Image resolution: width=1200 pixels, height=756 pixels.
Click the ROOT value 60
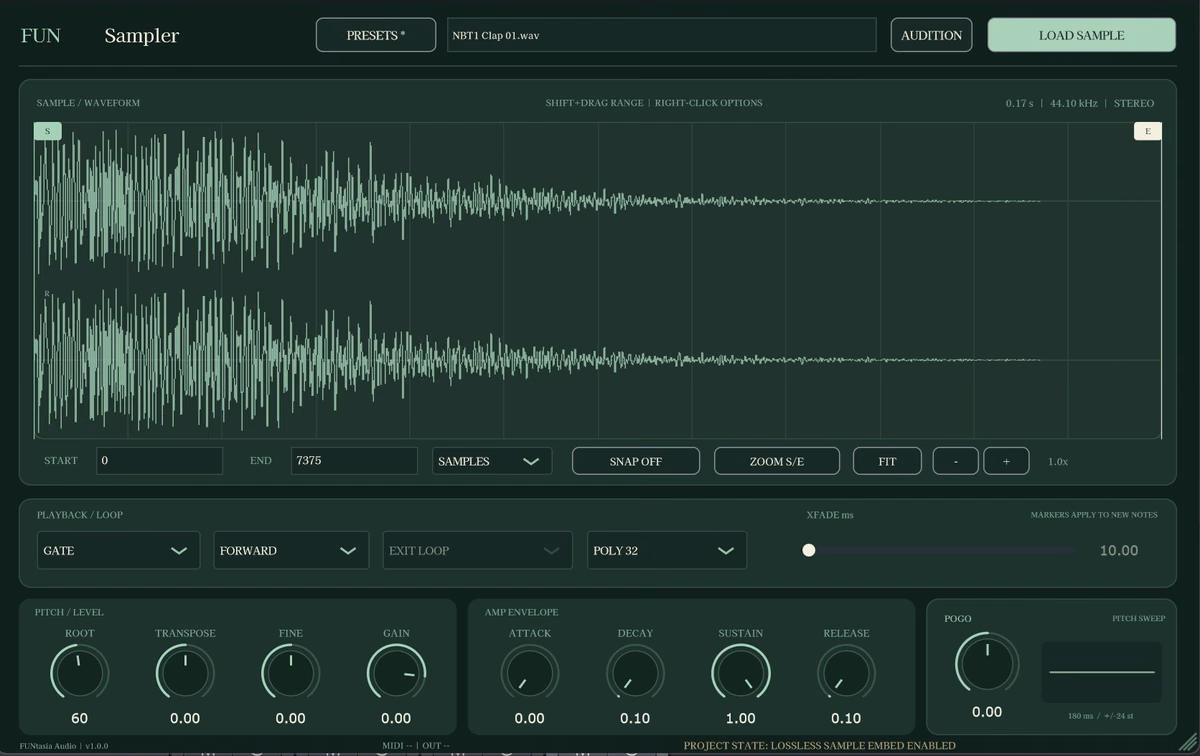[x=80, y=718]
